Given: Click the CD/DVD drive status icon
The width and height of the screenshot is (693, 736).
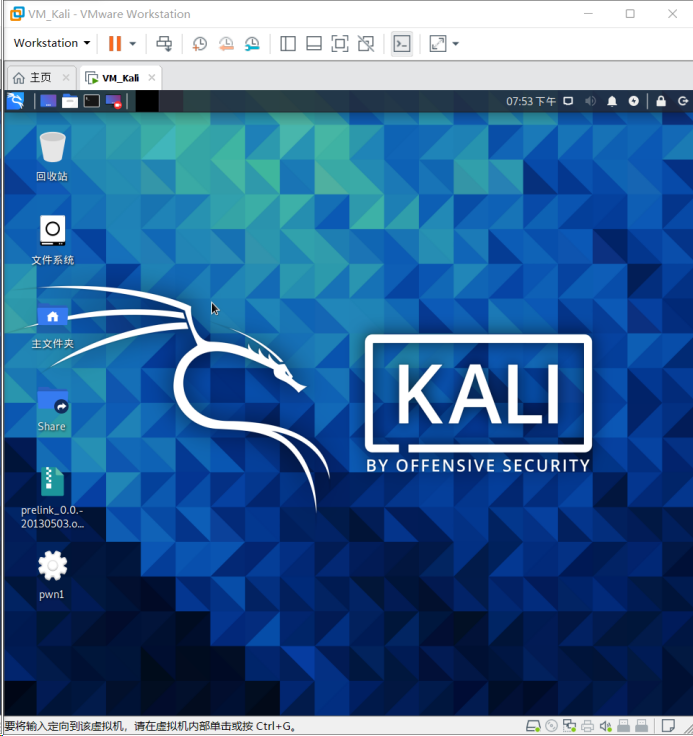Looking at the screenshot, I should pyautogui.click(x=551, y=726).
